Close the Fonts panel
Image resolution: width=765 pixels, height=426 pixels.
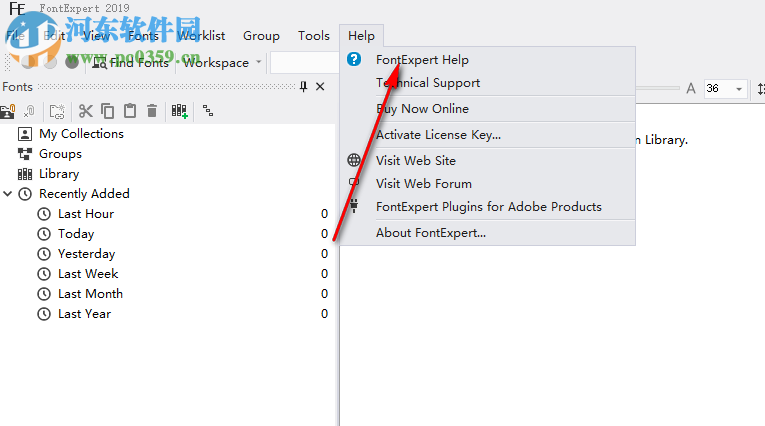coord(320,87)
